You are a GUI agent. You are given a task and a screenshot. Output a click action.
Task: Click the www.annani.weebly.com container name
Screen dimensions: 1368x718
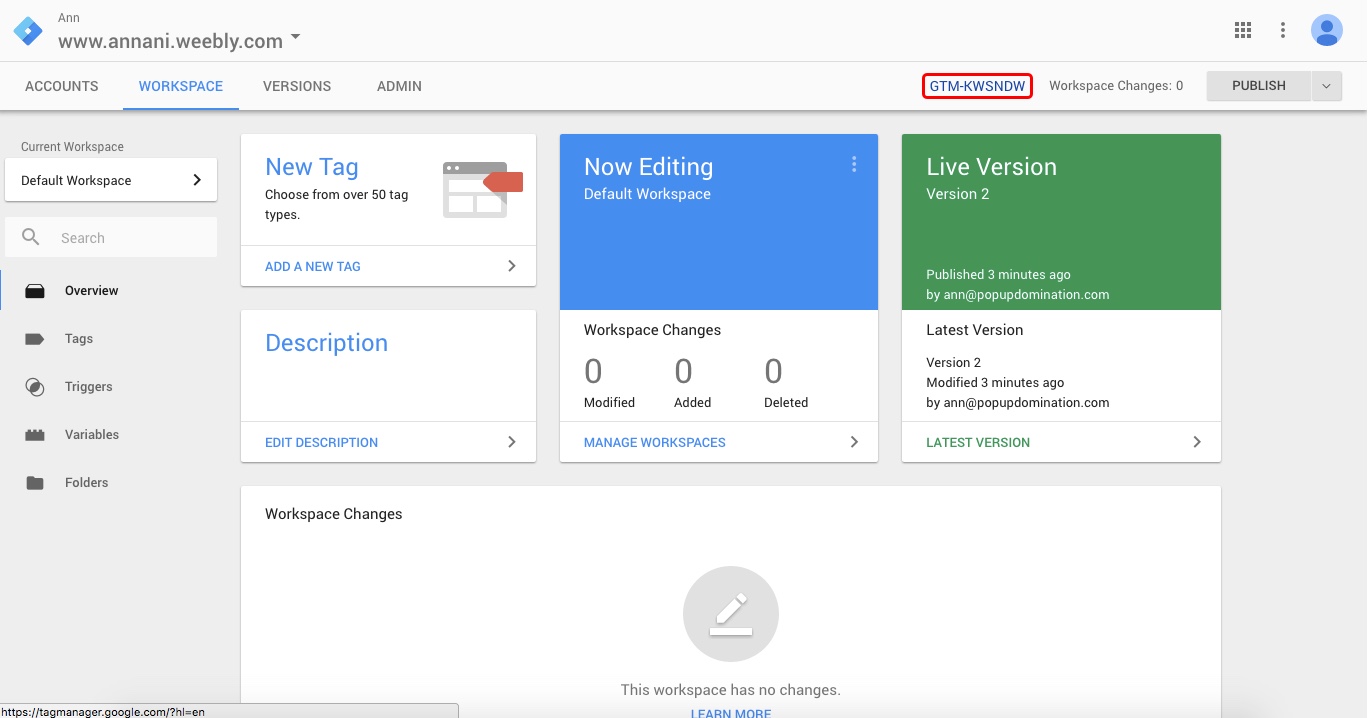tap(170, 41)
